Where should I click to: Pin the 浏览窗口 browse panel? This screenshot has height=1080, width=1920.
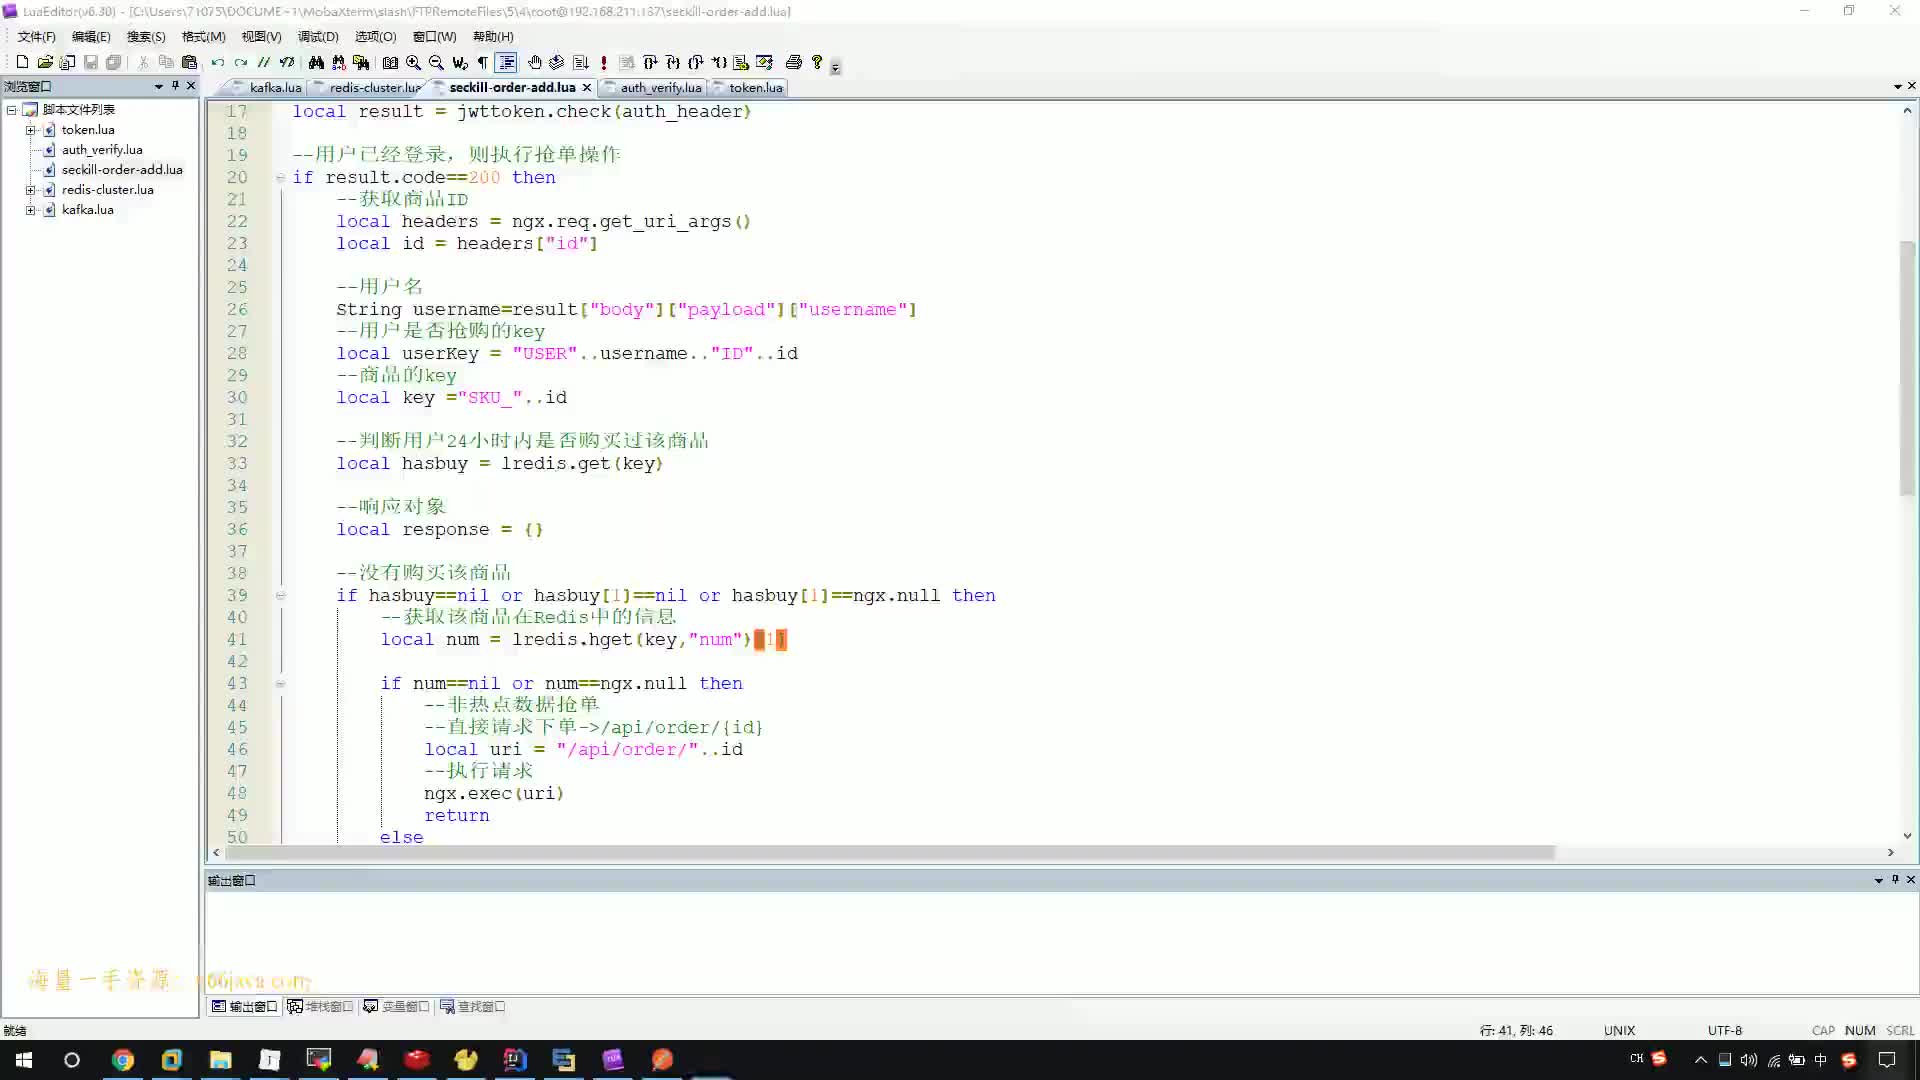click(175, 86)
